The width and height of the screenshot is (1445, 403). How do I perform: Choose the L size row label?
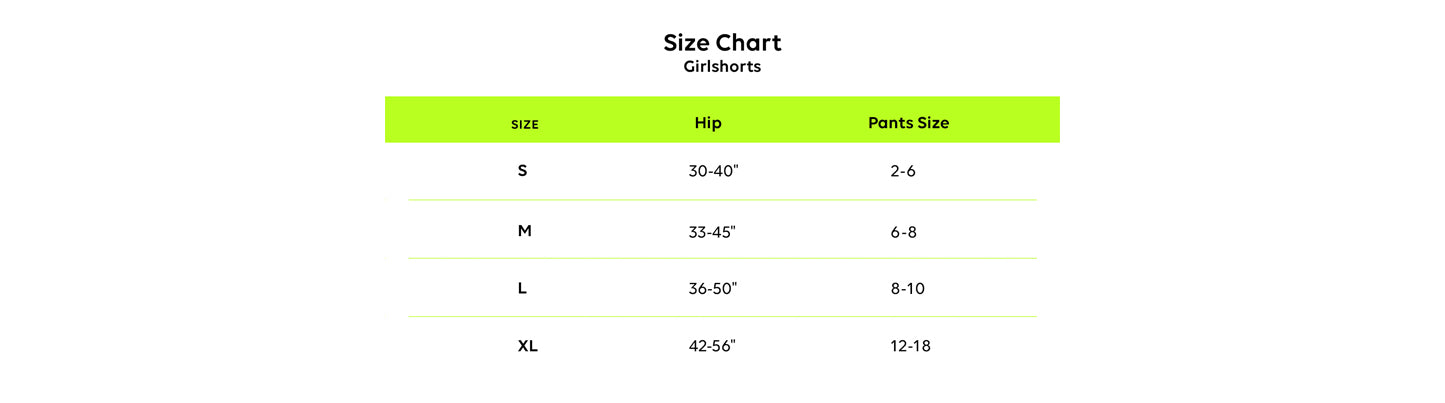tap(522, 288)
